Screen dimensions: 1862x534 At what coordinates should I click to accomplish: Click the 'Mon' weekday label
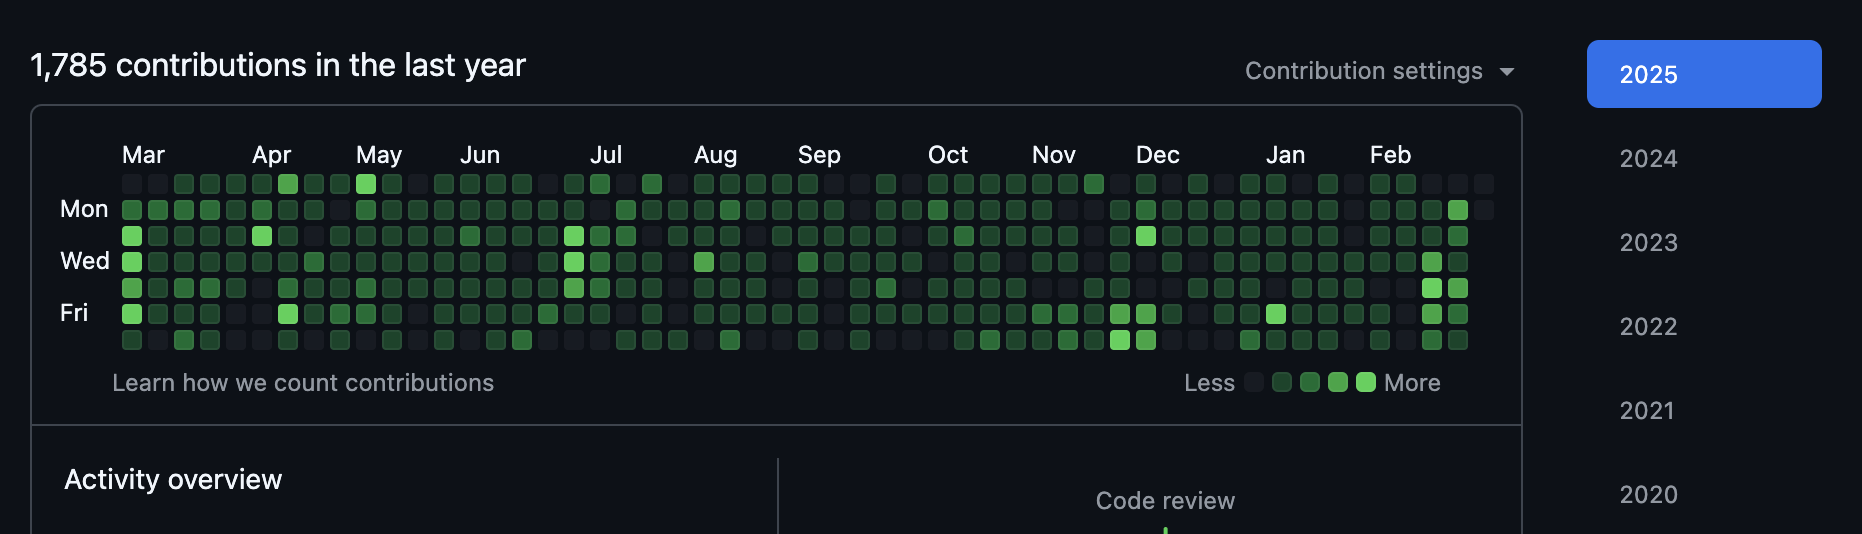click(84, 209)
